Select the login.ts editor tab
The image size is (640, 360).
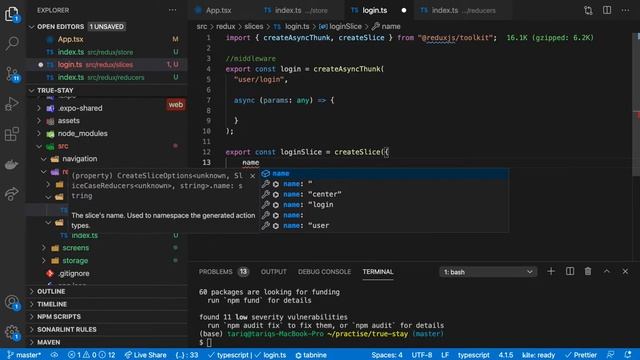tap(379, 10)
